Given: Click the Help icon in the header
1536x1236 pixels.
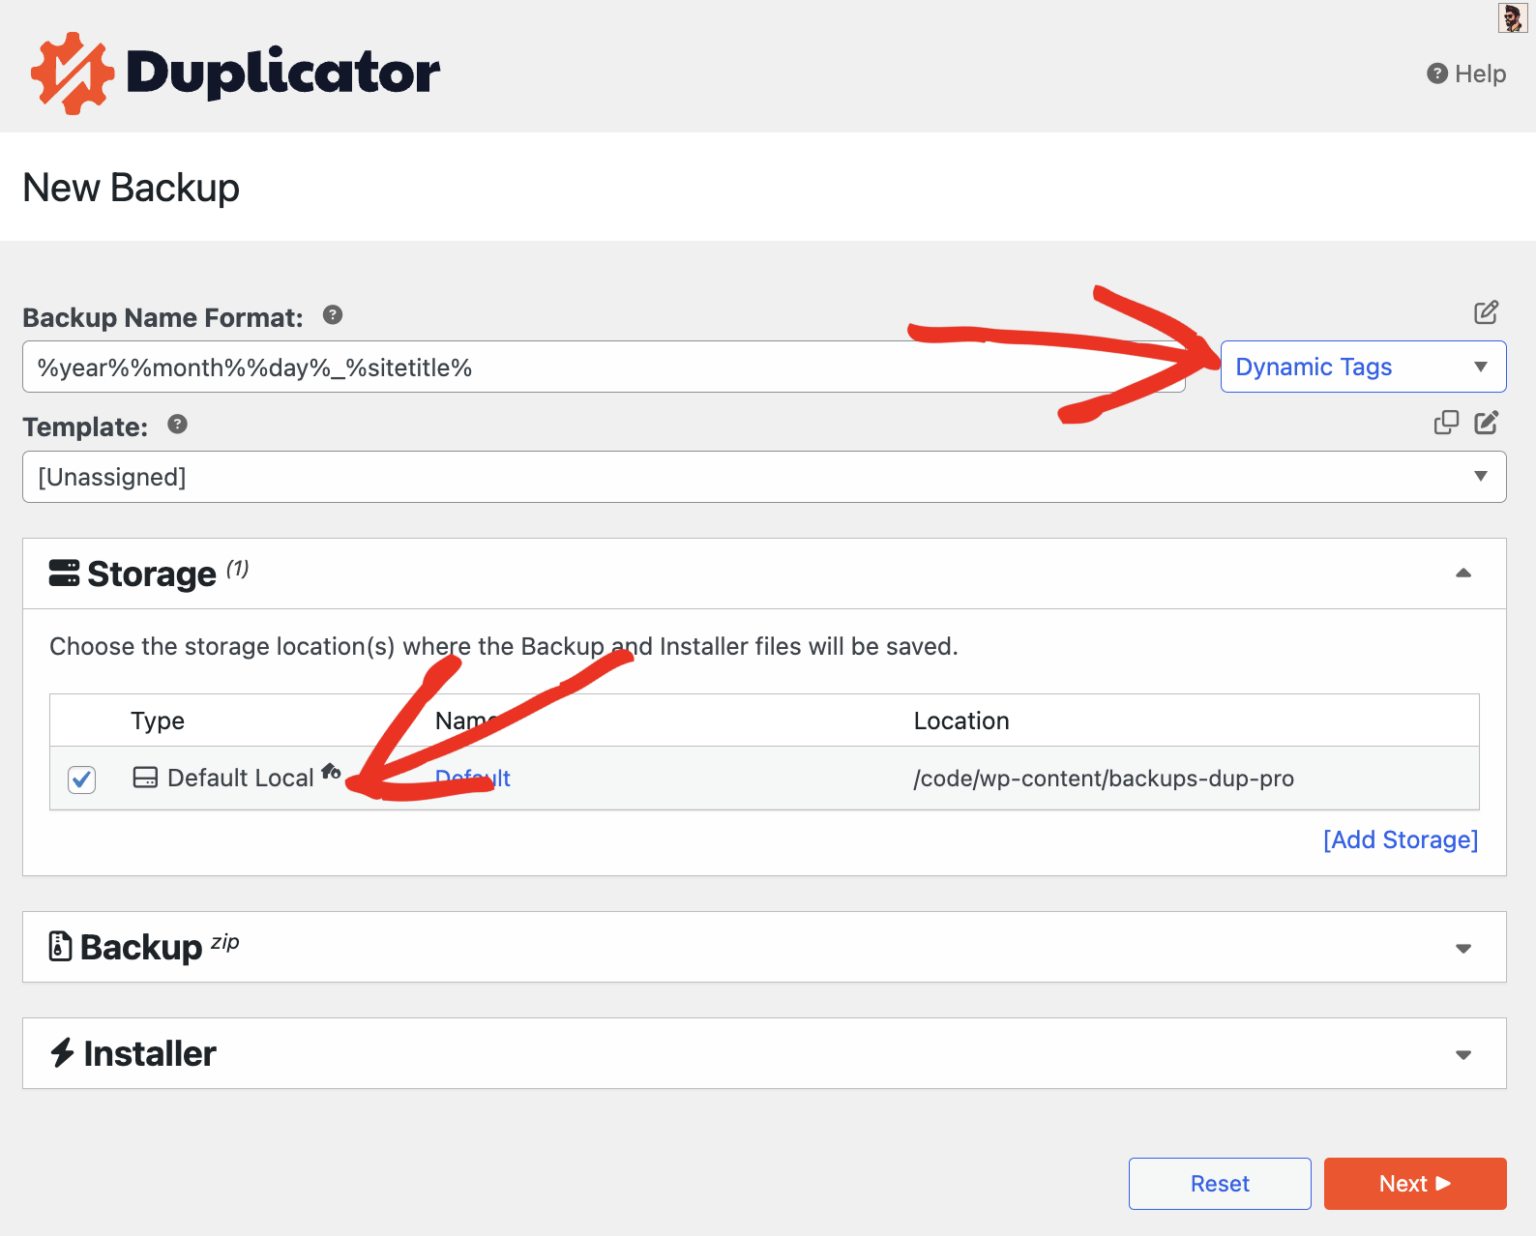Looking at the screenshot, I should (x=1437, y=73).
